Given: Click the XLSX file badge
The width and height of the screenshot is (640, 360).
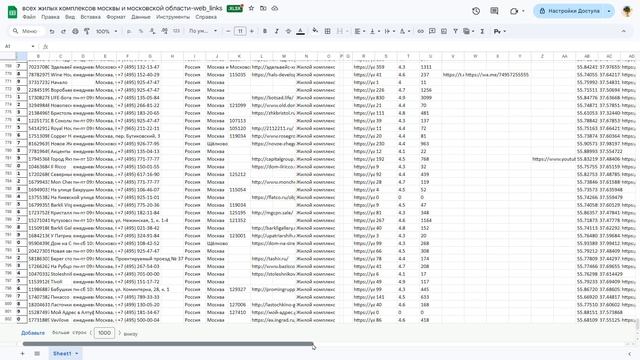Looking at the screenshot, I should coord(234,8).
